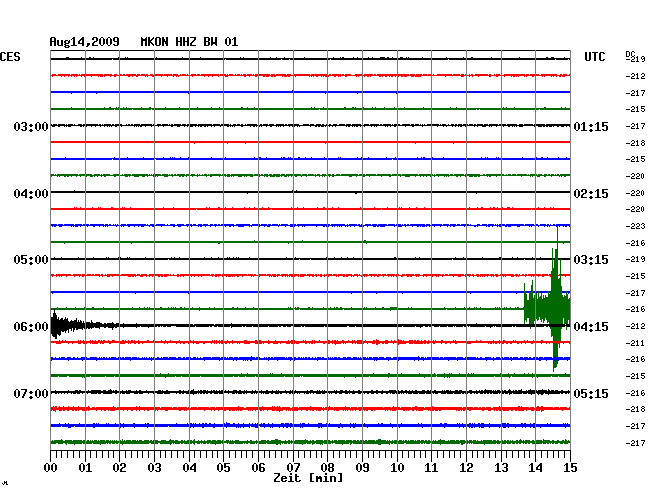Click the 05:15 UTC time label

591,393
